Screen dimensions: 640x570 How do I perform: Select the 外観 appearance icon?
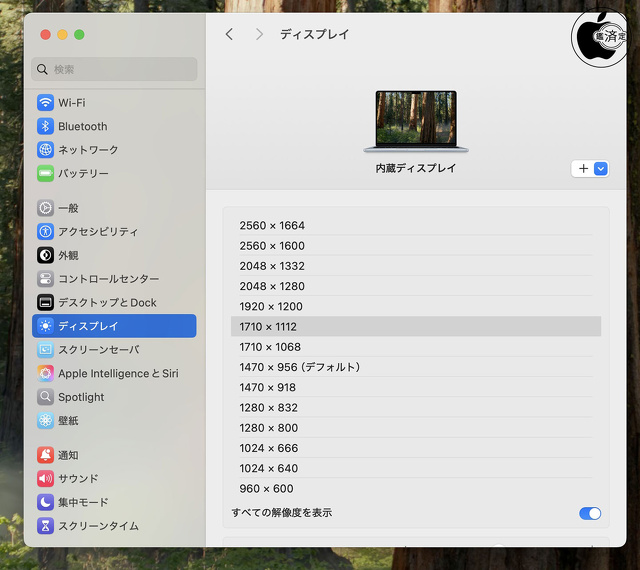[45, 255]
